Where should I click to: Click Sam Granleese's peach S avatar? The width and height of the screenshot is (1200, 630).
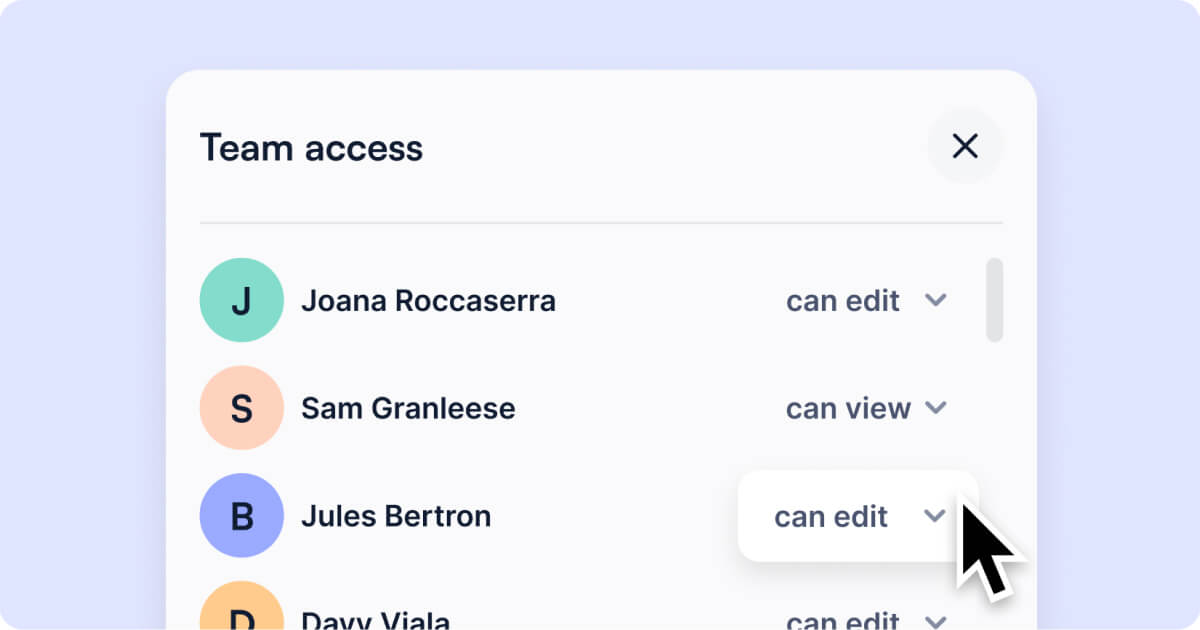coord(242,408)
